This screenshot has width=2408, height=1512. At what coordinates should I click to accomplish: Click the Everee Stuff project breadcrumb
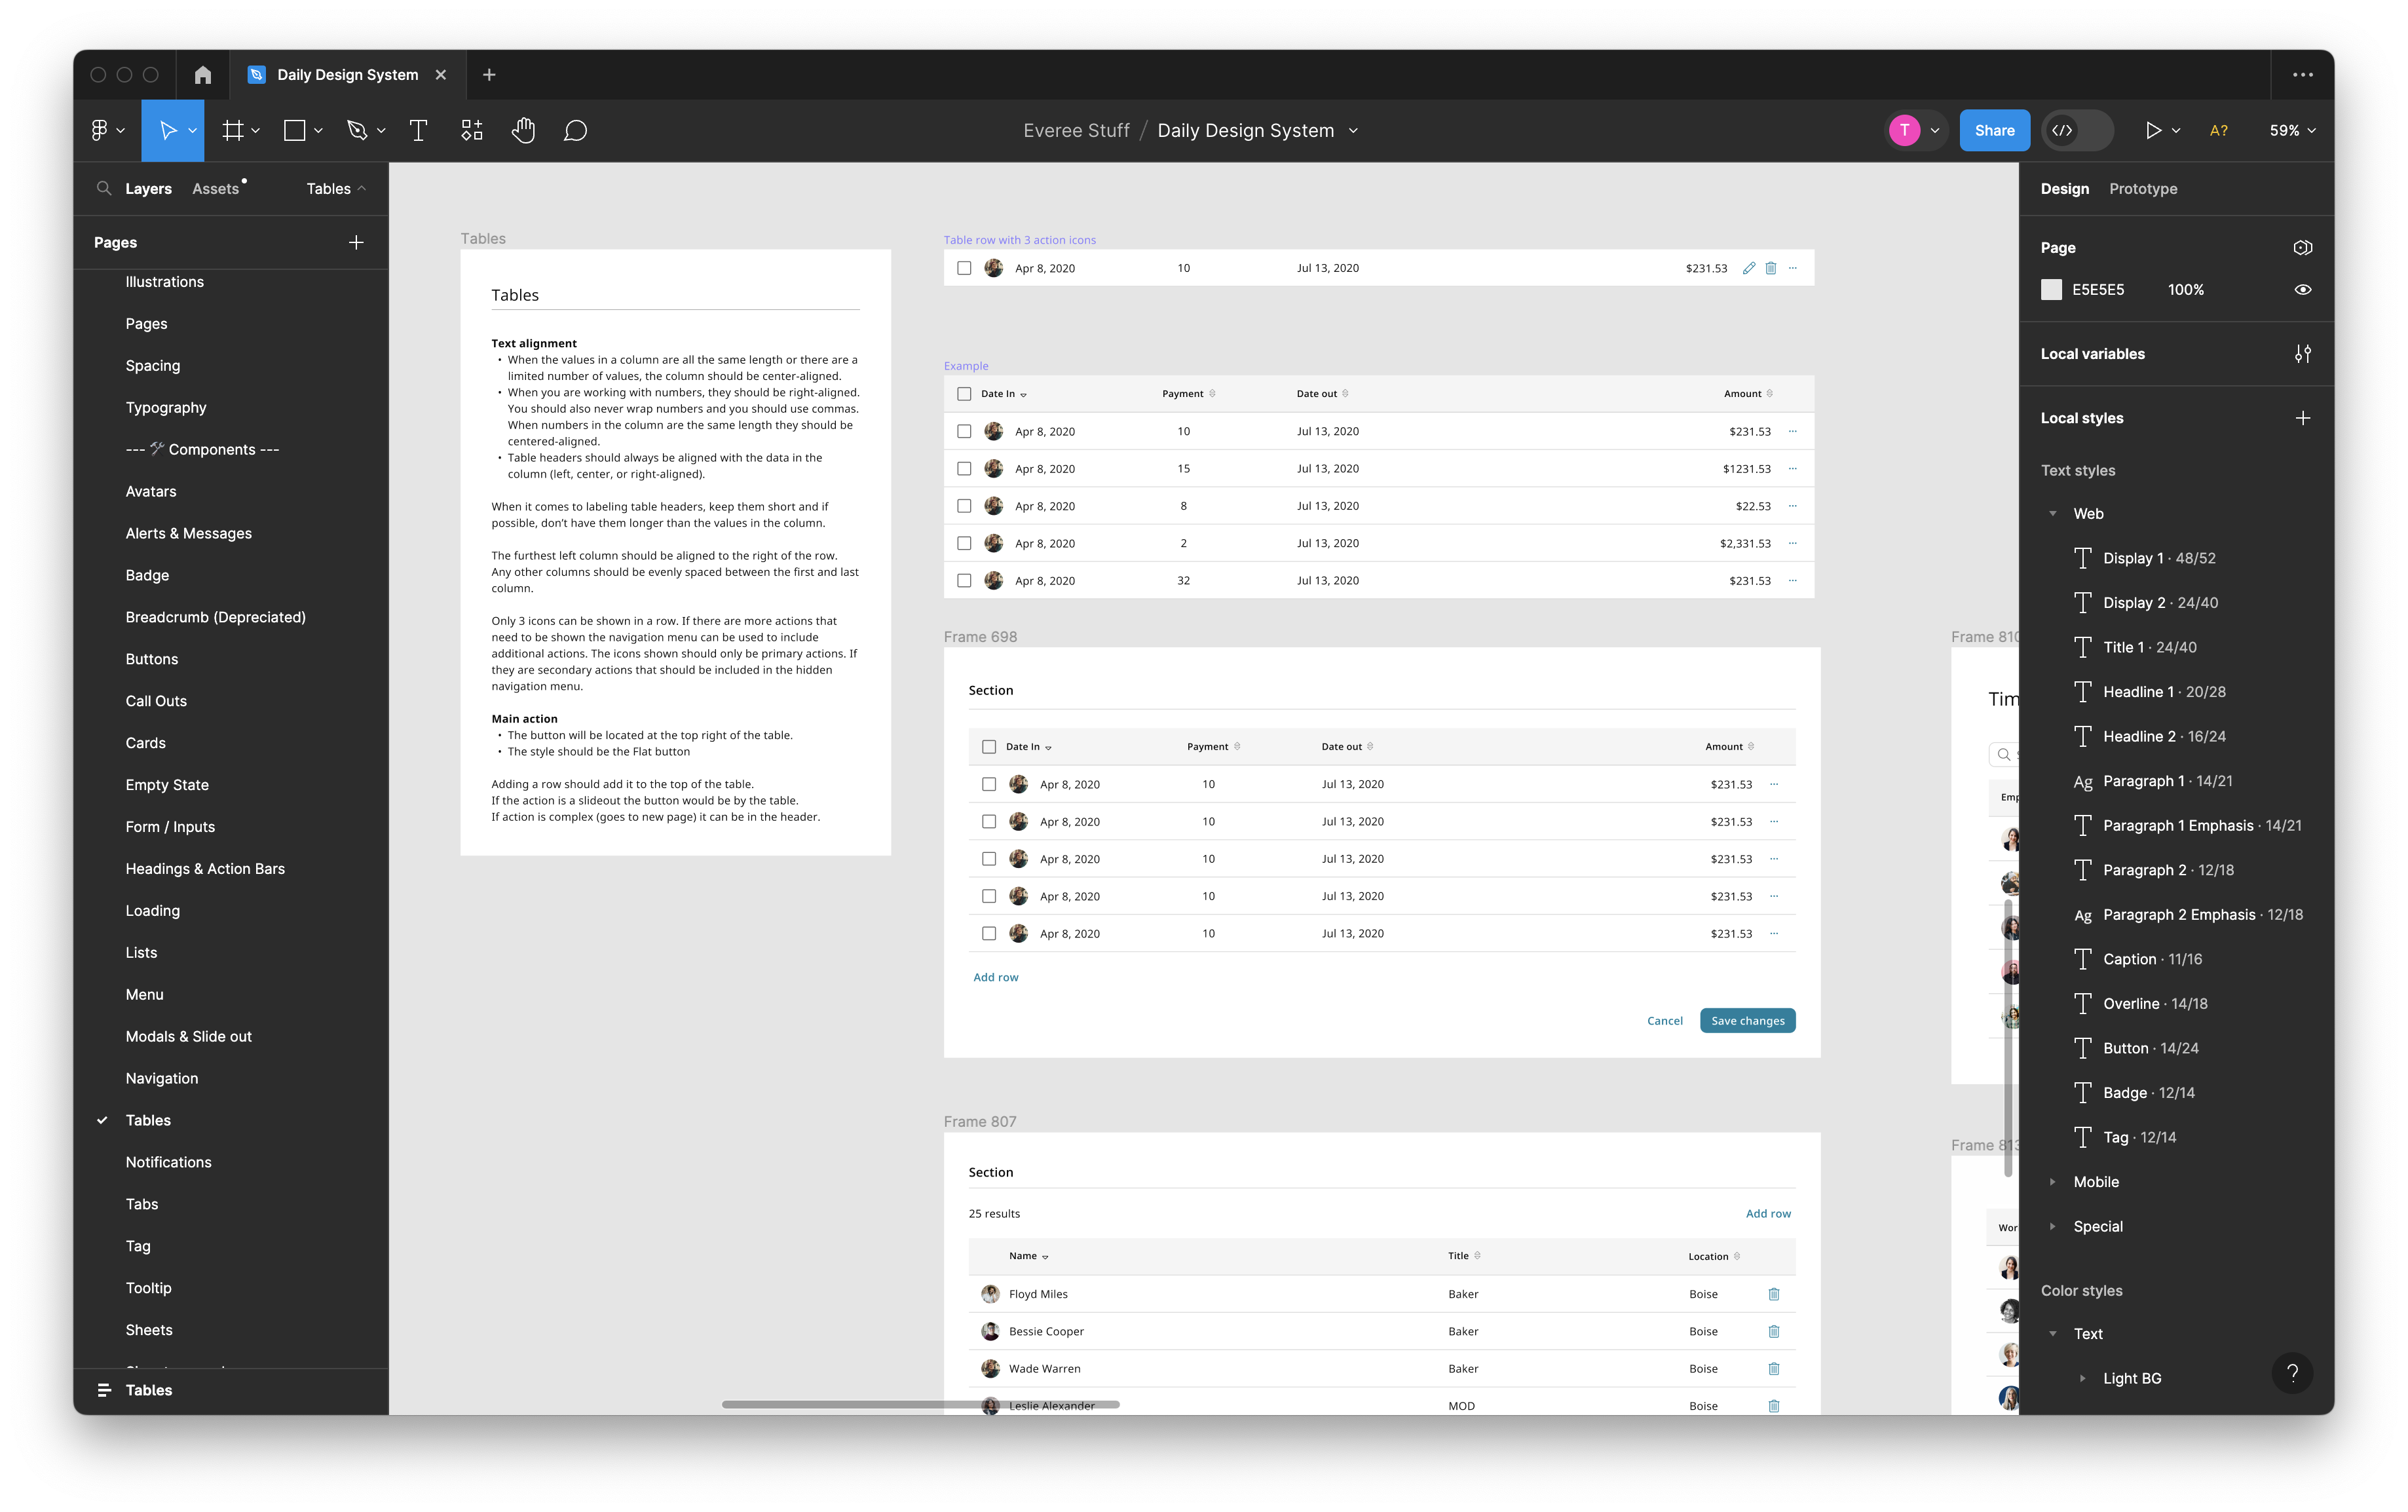coord(1076,131)
